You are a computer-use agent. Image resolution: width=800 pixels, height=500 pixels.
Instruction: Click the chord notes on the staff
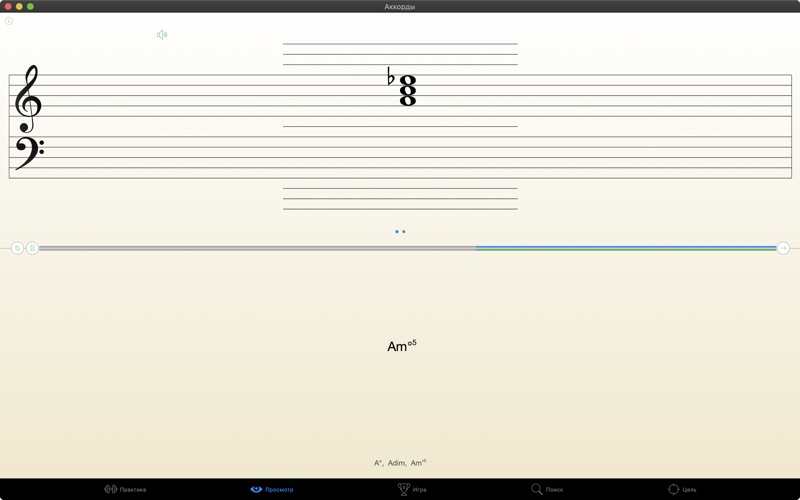[408, 90]
